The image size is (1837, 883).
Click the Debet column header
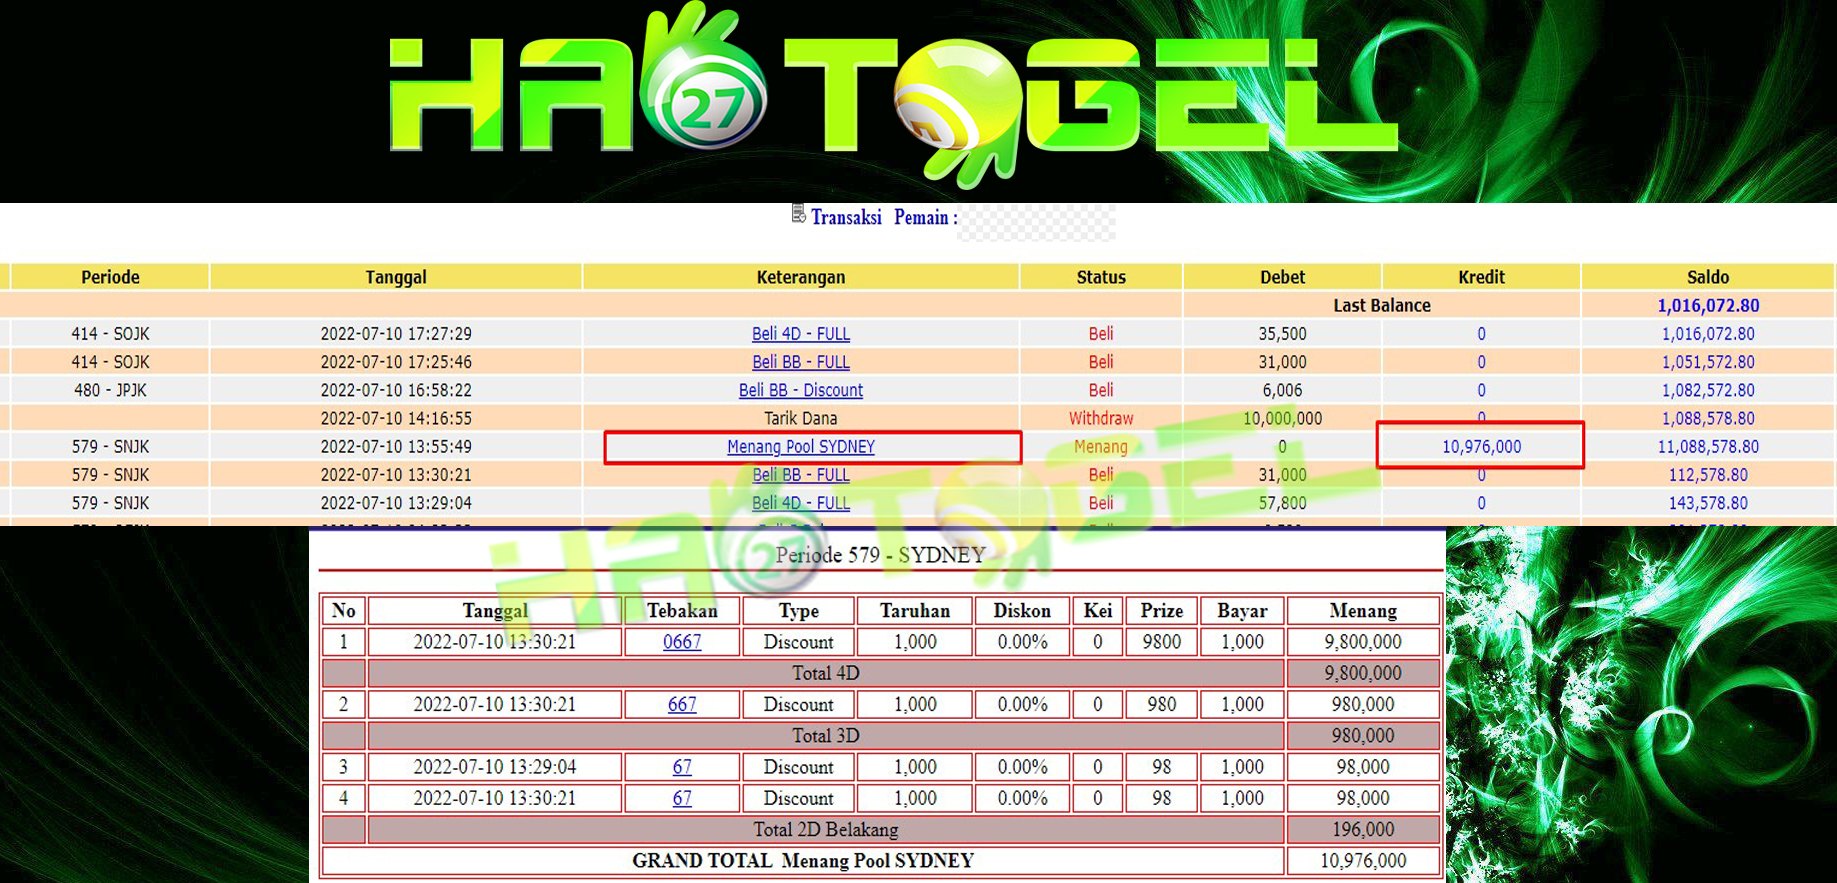pos(1282,277)
